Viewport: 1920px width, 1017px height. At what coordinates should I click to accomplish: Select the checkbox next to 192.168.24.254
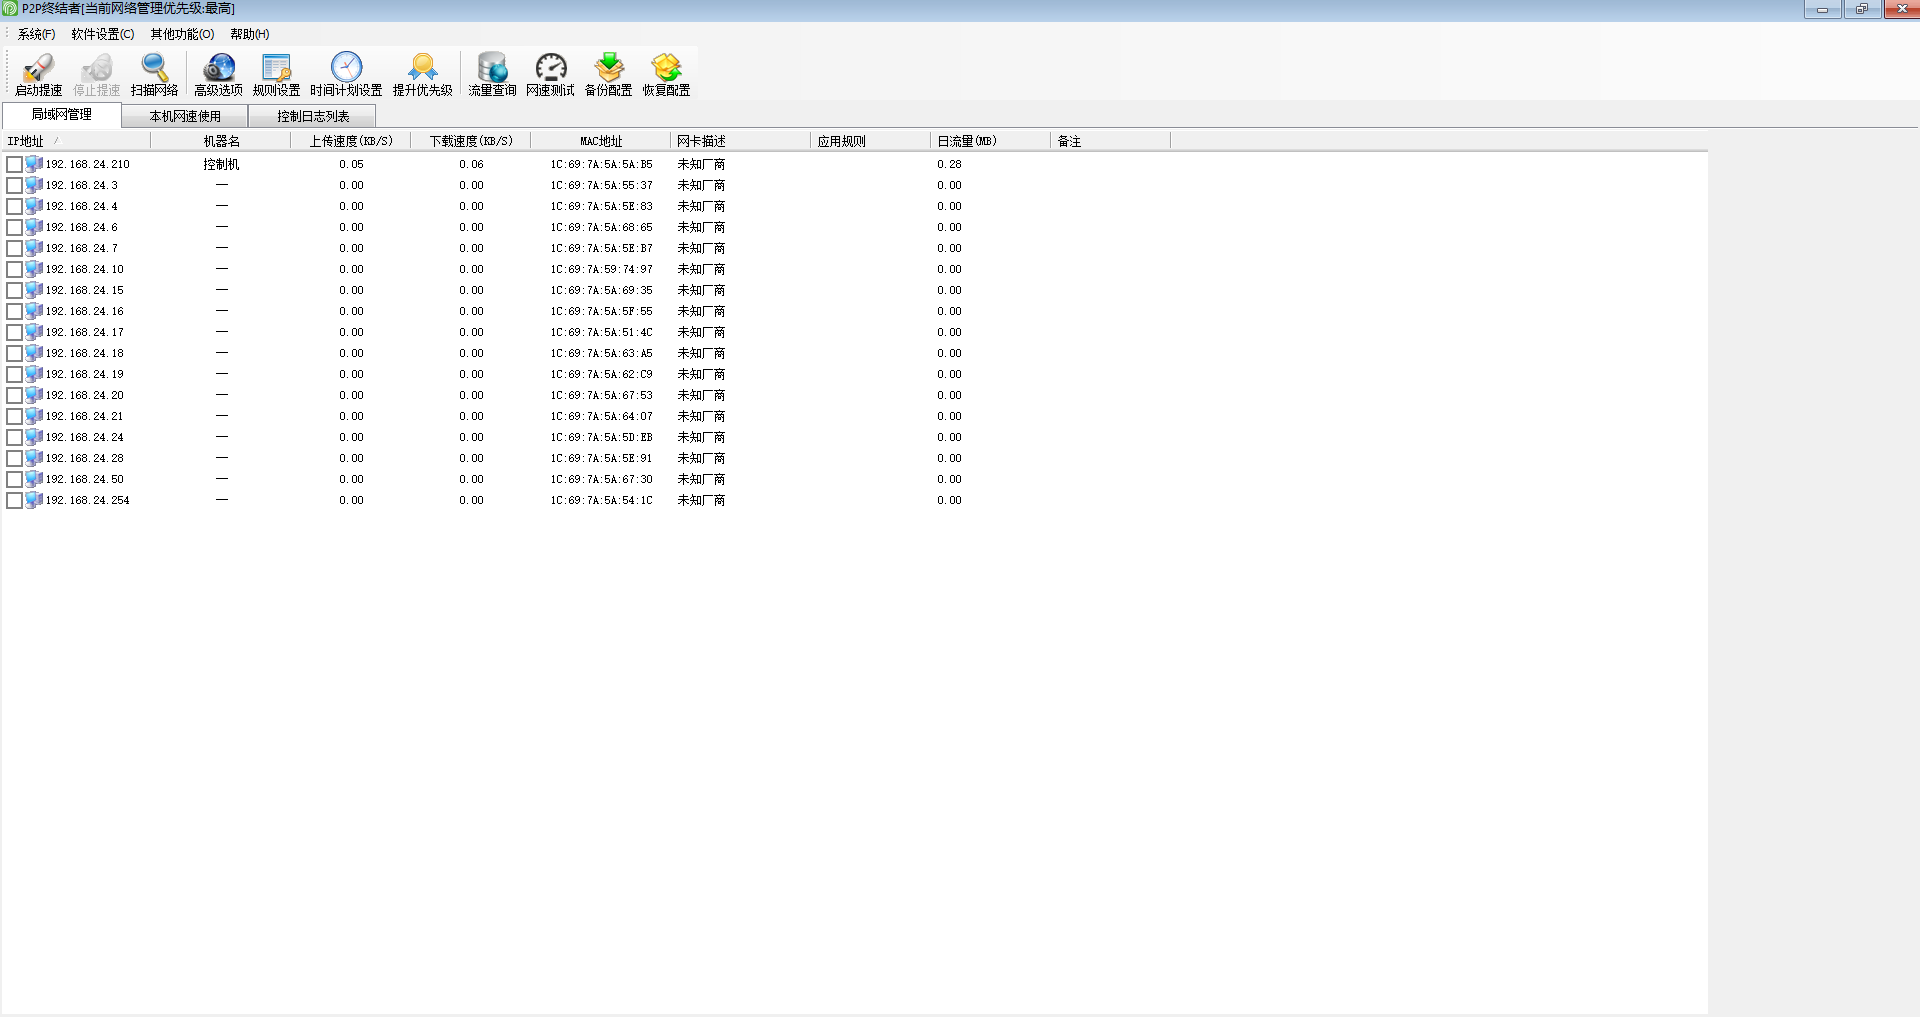[14, 500]
